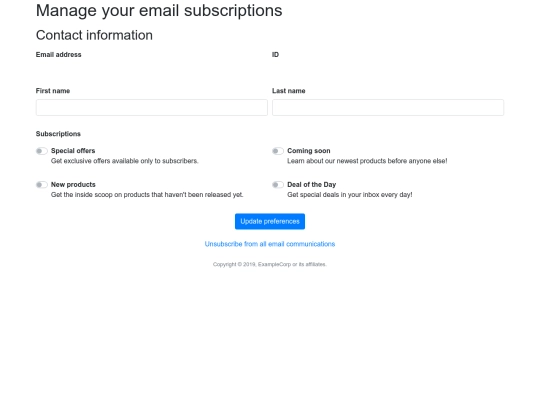Image resolution: width=540 pixels, height=405 pixels.
Task: Toggle the Deal of the Day switch
Action: (278, 185)
